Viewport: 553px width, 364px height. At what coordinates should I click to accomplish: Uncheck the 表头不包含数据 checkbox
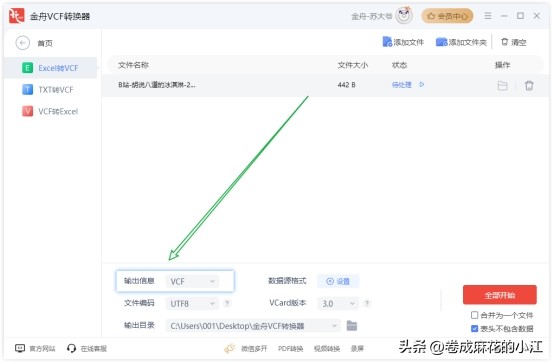click(474, 329)
